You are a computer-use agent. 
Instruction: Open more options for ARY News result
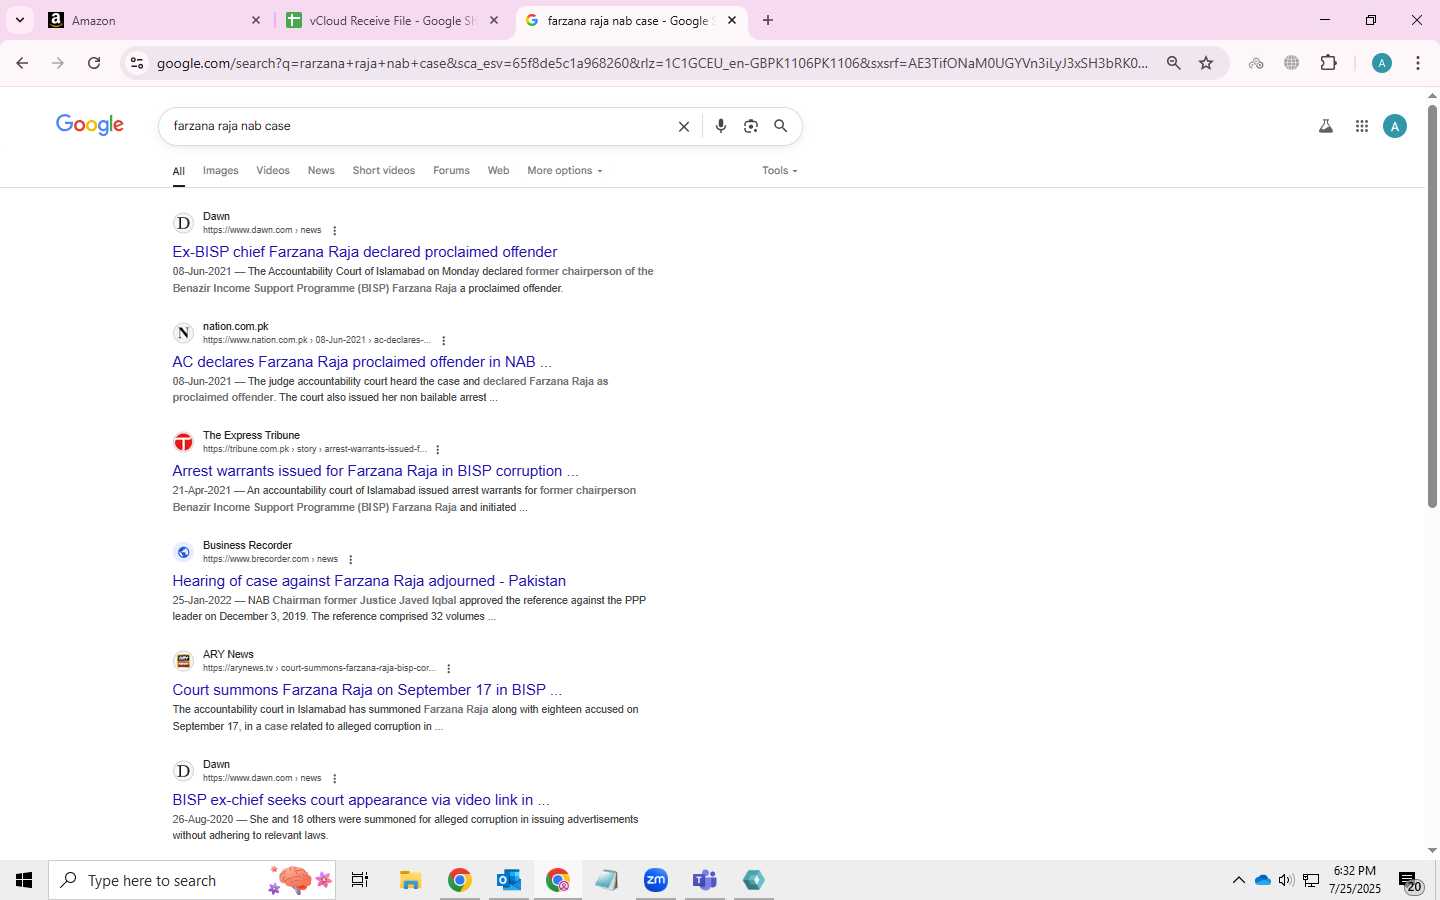click(x=448, y=669)
